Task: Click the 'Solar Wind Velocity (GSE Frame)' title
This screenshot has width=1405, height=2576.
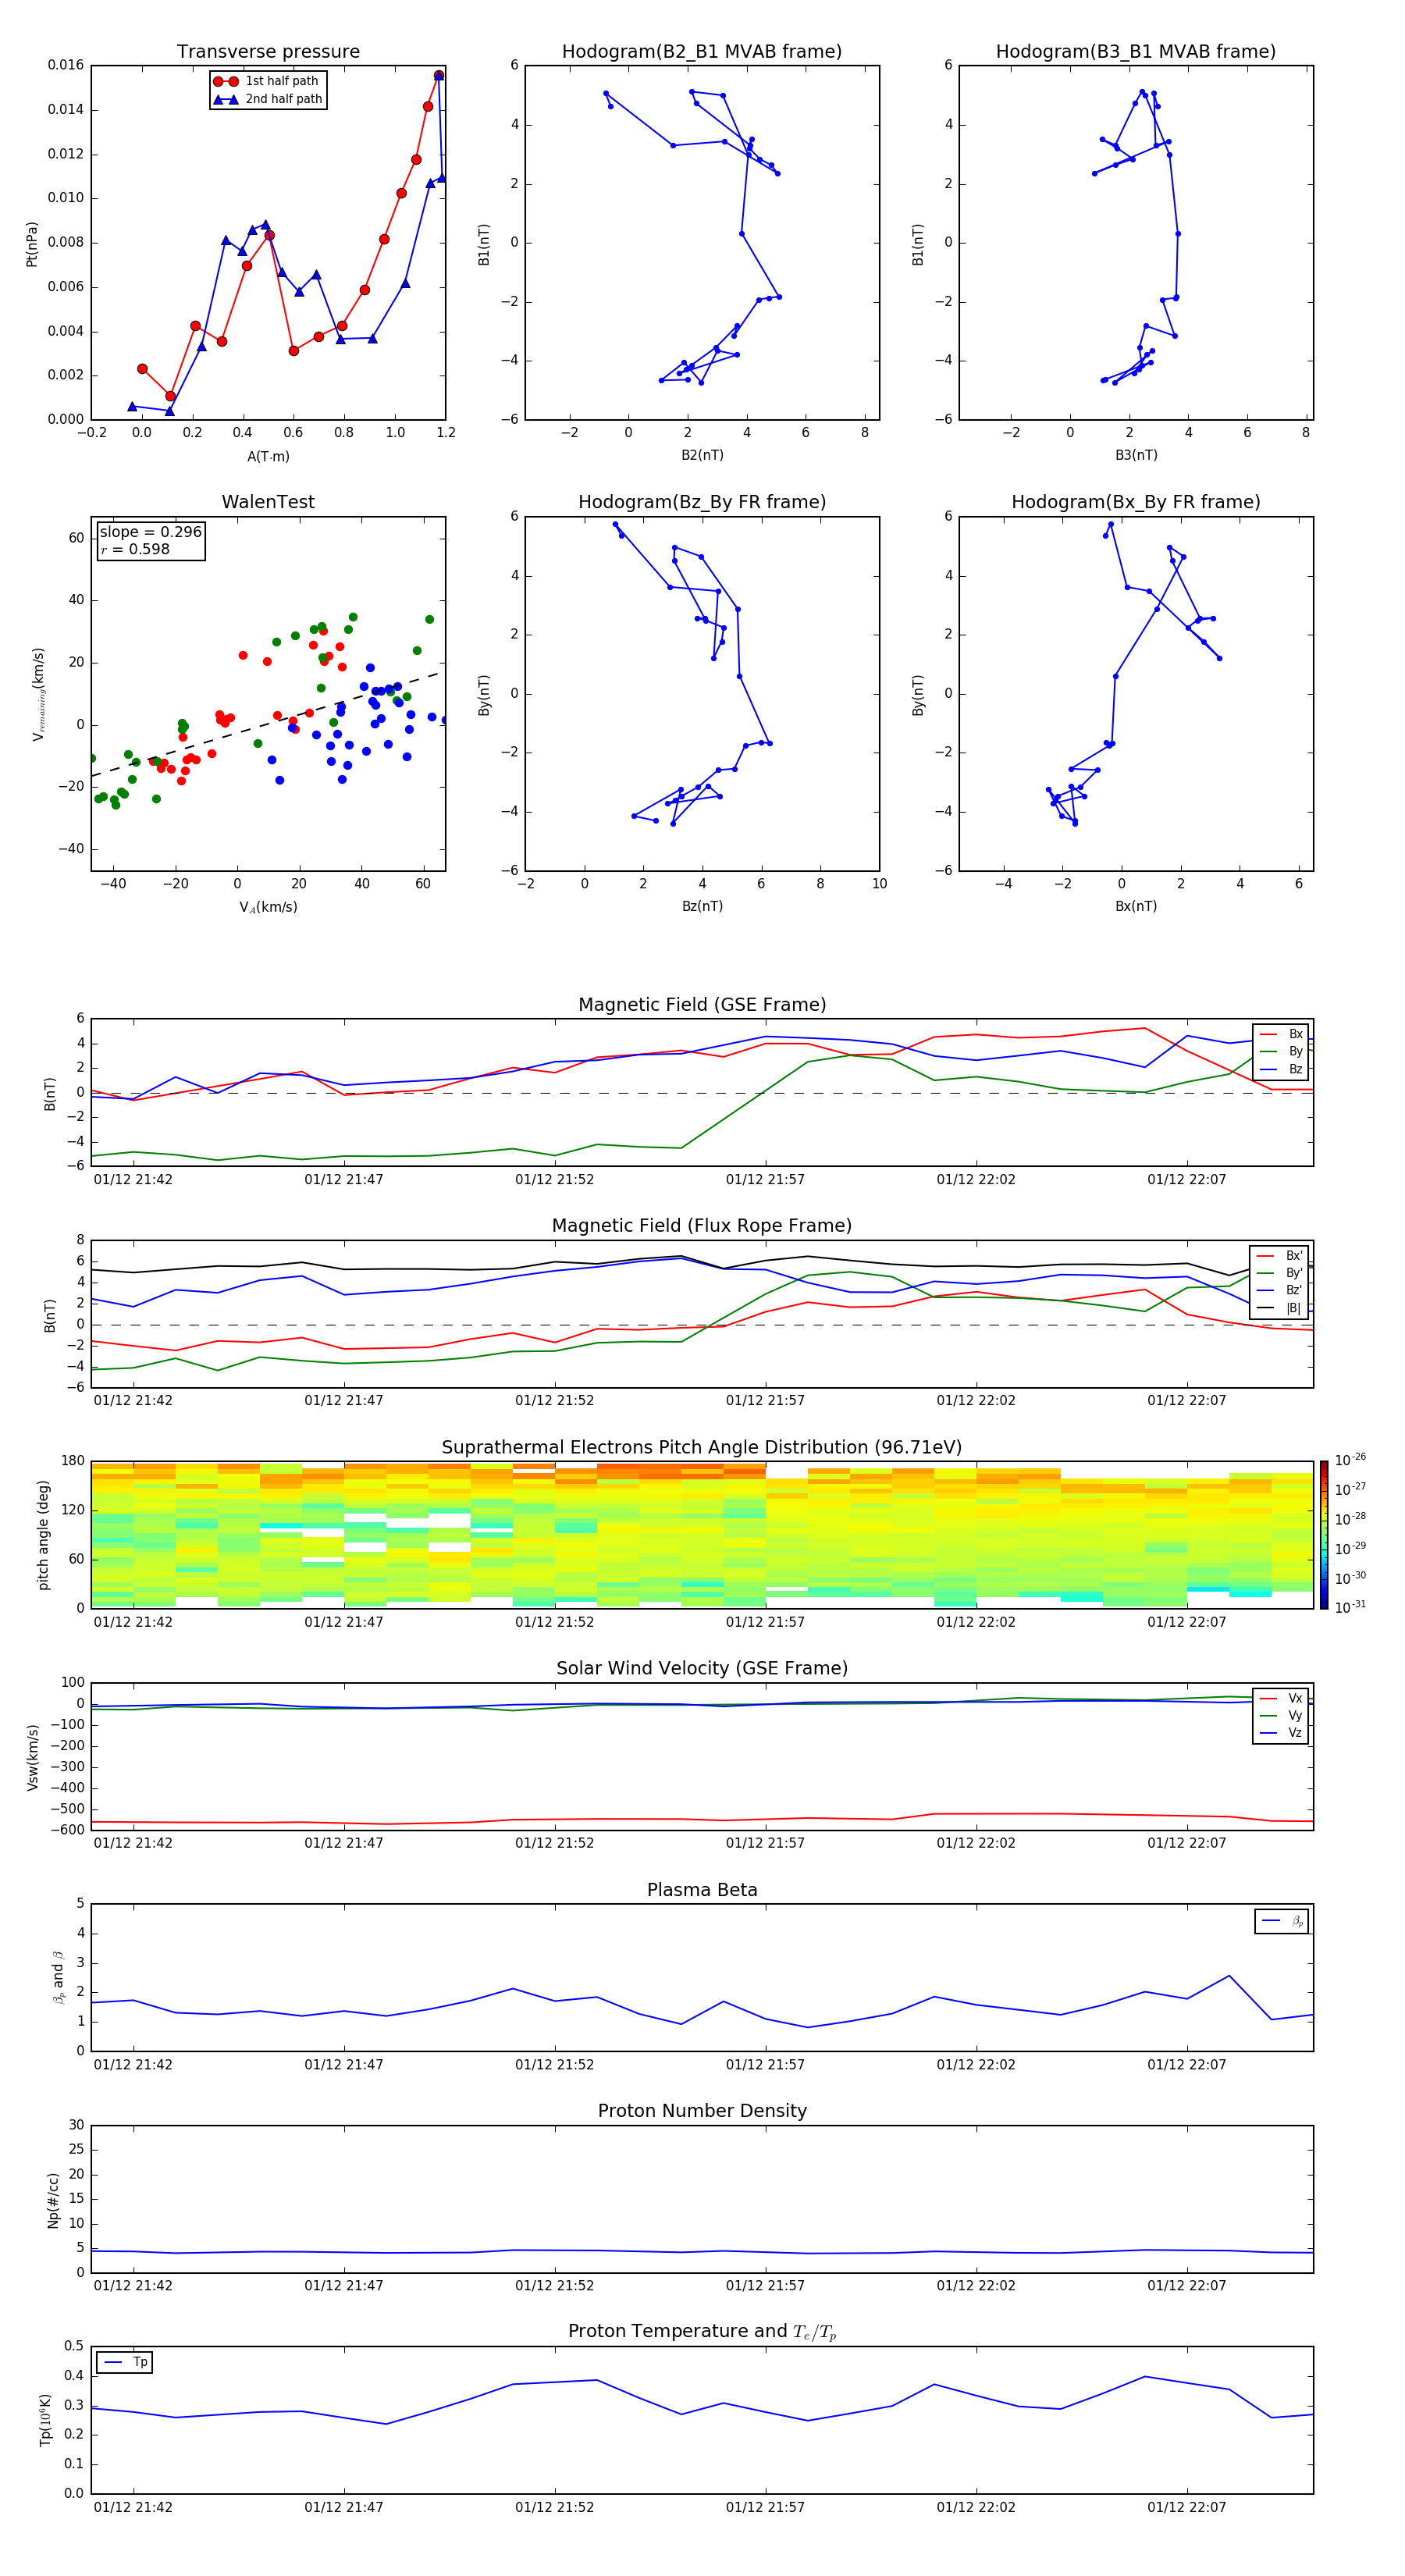Action: (x=702, y=1668)
